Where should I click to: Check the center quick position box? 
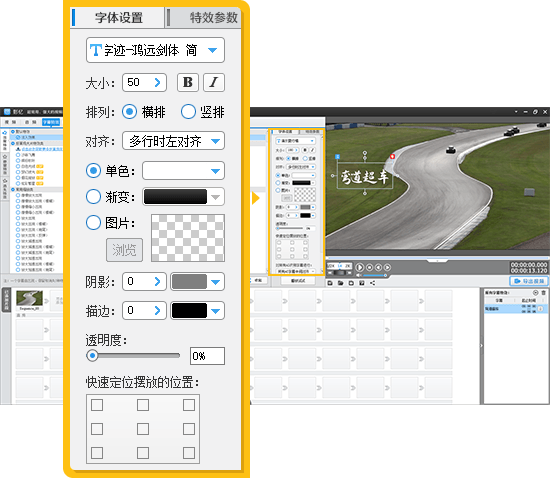(143, 429)
